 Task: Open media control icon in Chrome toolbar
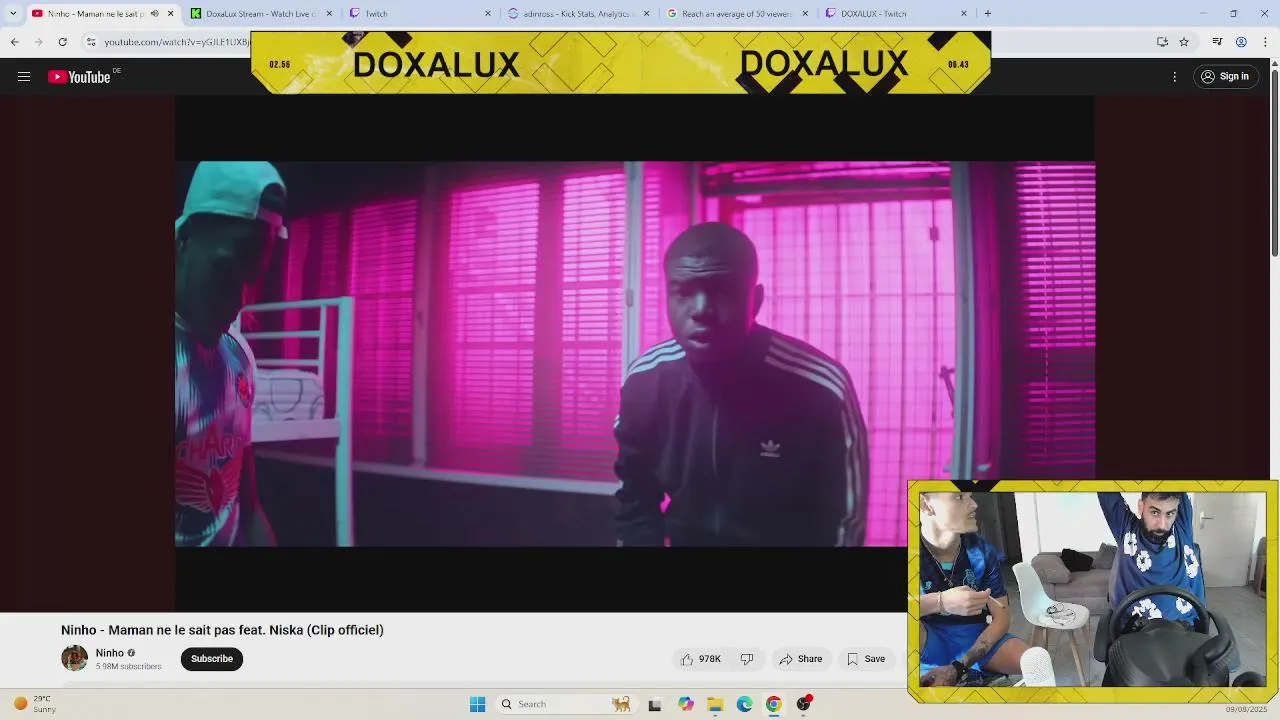tap(1217, 42)
